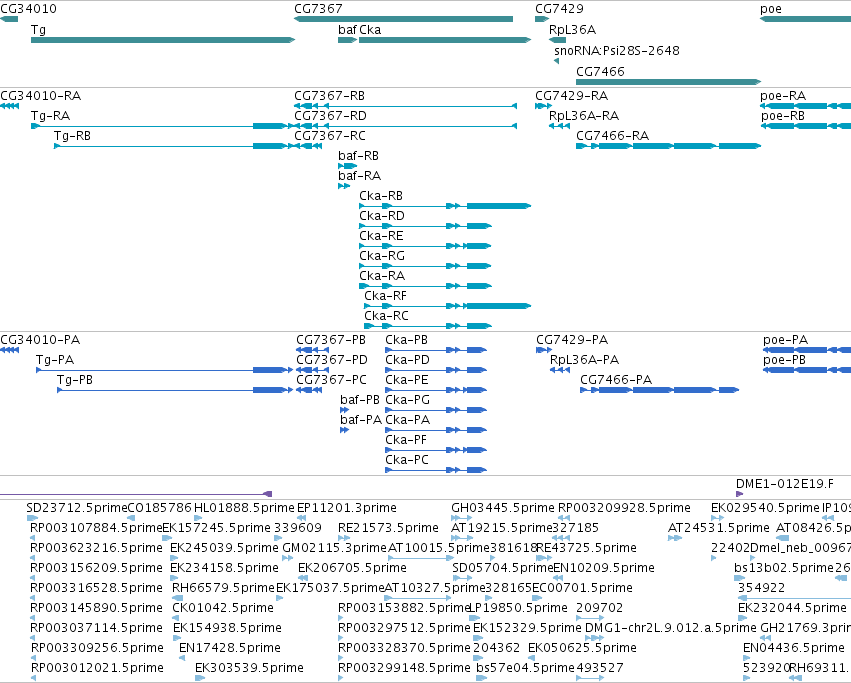This screenshot has width=851, height=683.
Task: Select the poe-PB protein label
Action: 784,360
